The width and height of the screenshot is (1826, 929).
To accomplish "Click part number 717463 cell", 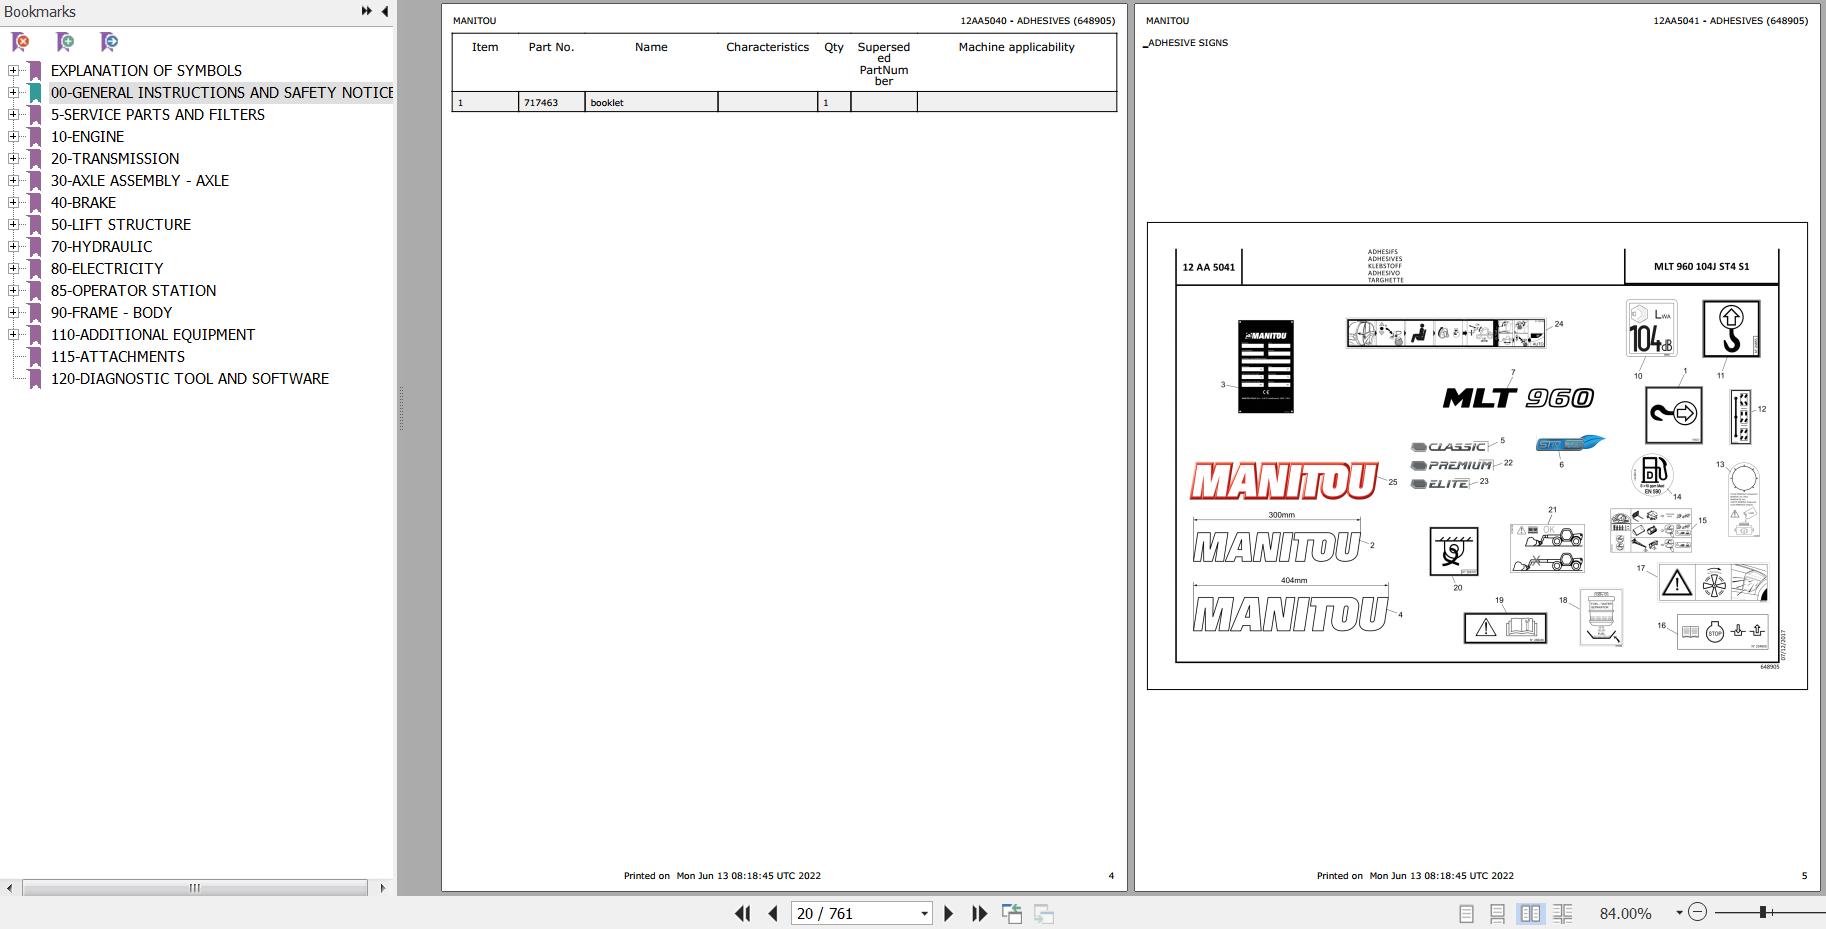I will coord(551,102).
